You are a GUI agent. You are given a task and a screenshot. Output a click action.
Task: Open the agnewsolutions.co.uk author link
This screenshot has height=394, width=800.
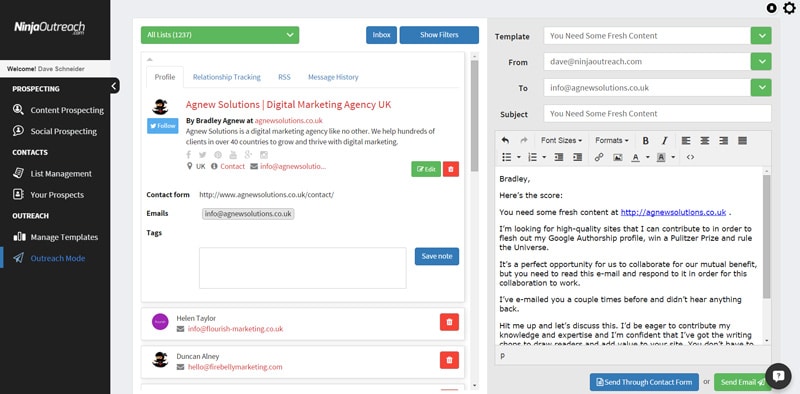[x=289, y=121]
